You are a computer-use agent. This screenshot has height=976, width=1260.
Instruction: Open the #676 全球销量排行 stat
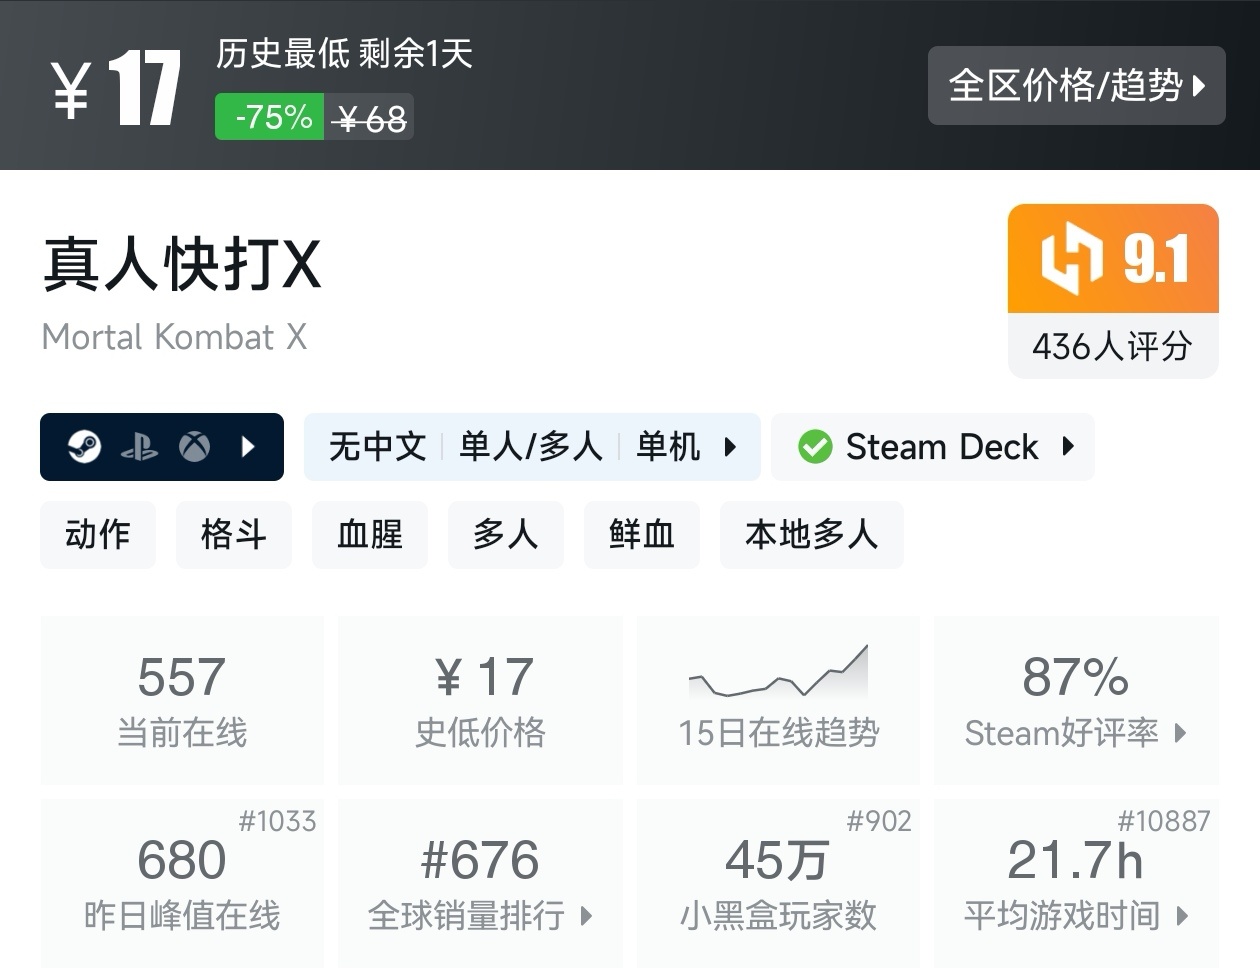480,883
